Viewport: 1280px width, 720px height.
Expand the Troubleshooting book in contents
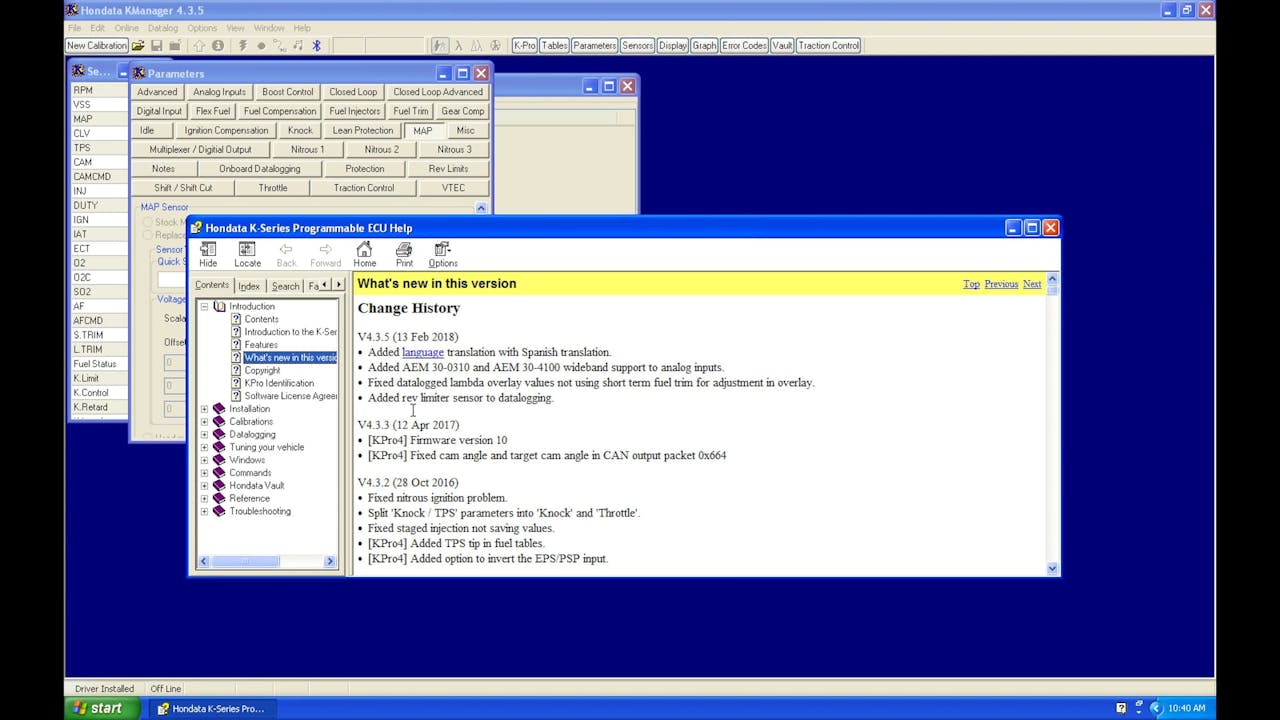(204, 511)
